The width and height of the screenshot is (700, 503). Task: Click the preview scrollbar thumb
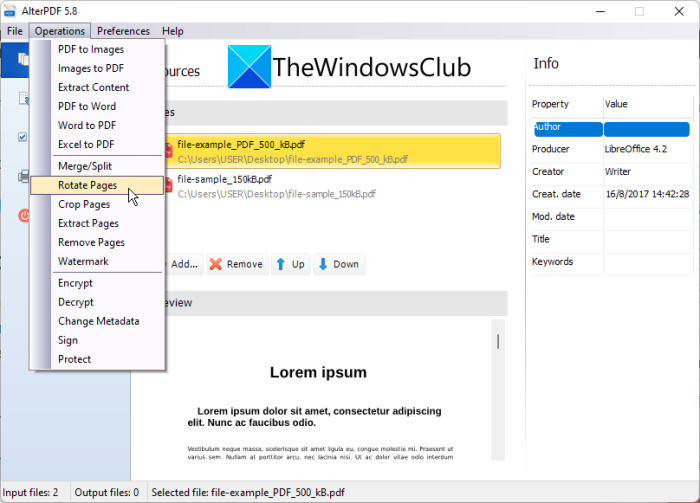tap(498, 341)
